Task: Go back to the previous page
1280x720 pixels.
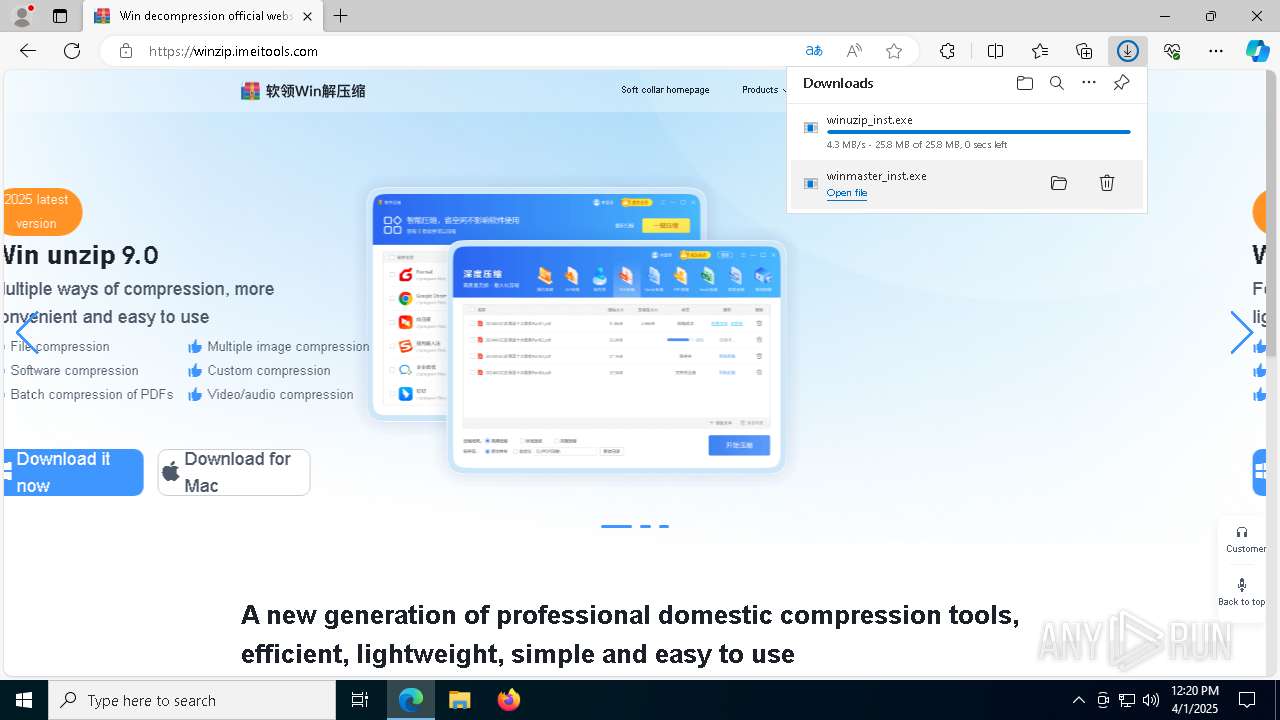Action: [28, 51]
